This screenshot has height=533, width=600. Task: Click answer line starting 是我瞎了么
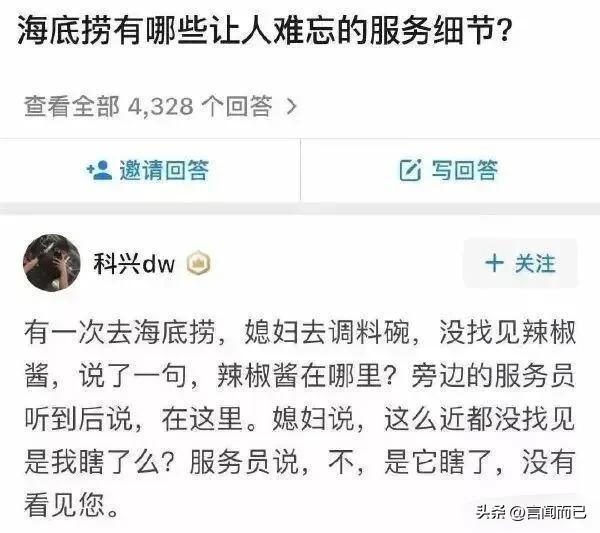[x=300, y=462]
